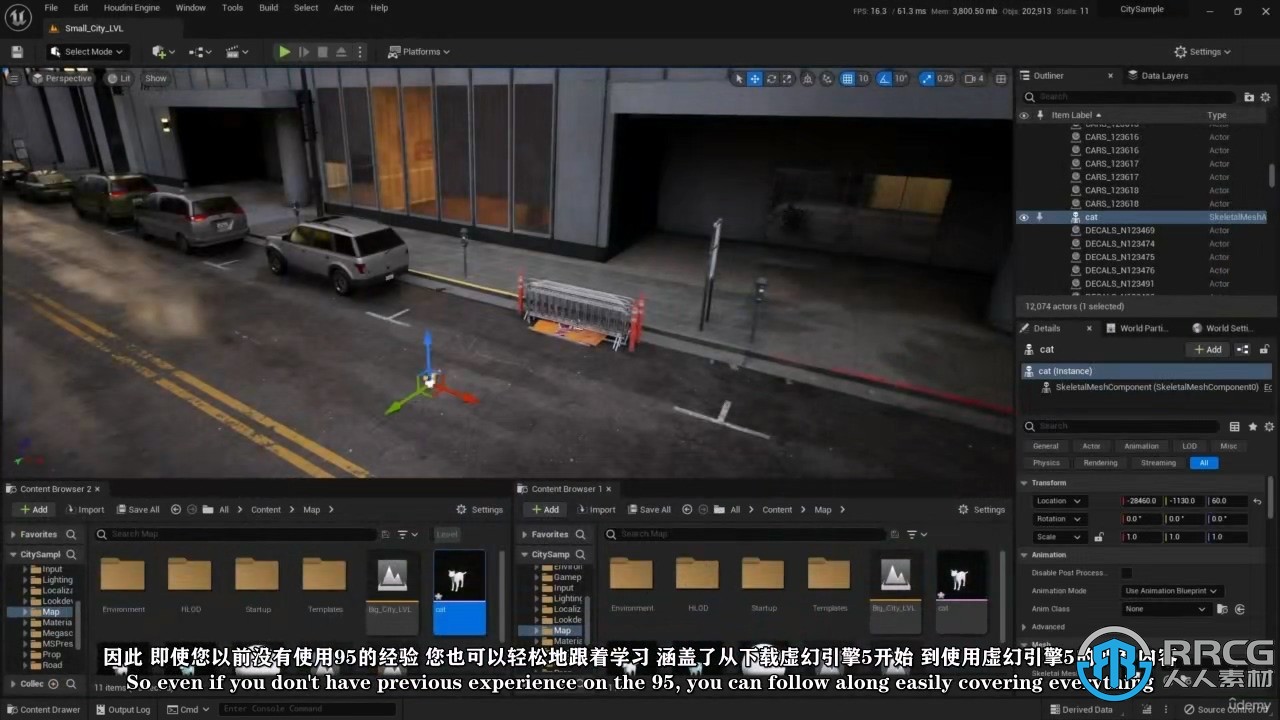Screen dimensions: 1280x720
Task: Select DECALS_N123474 in the Outliner
Action: point(1119,244)
